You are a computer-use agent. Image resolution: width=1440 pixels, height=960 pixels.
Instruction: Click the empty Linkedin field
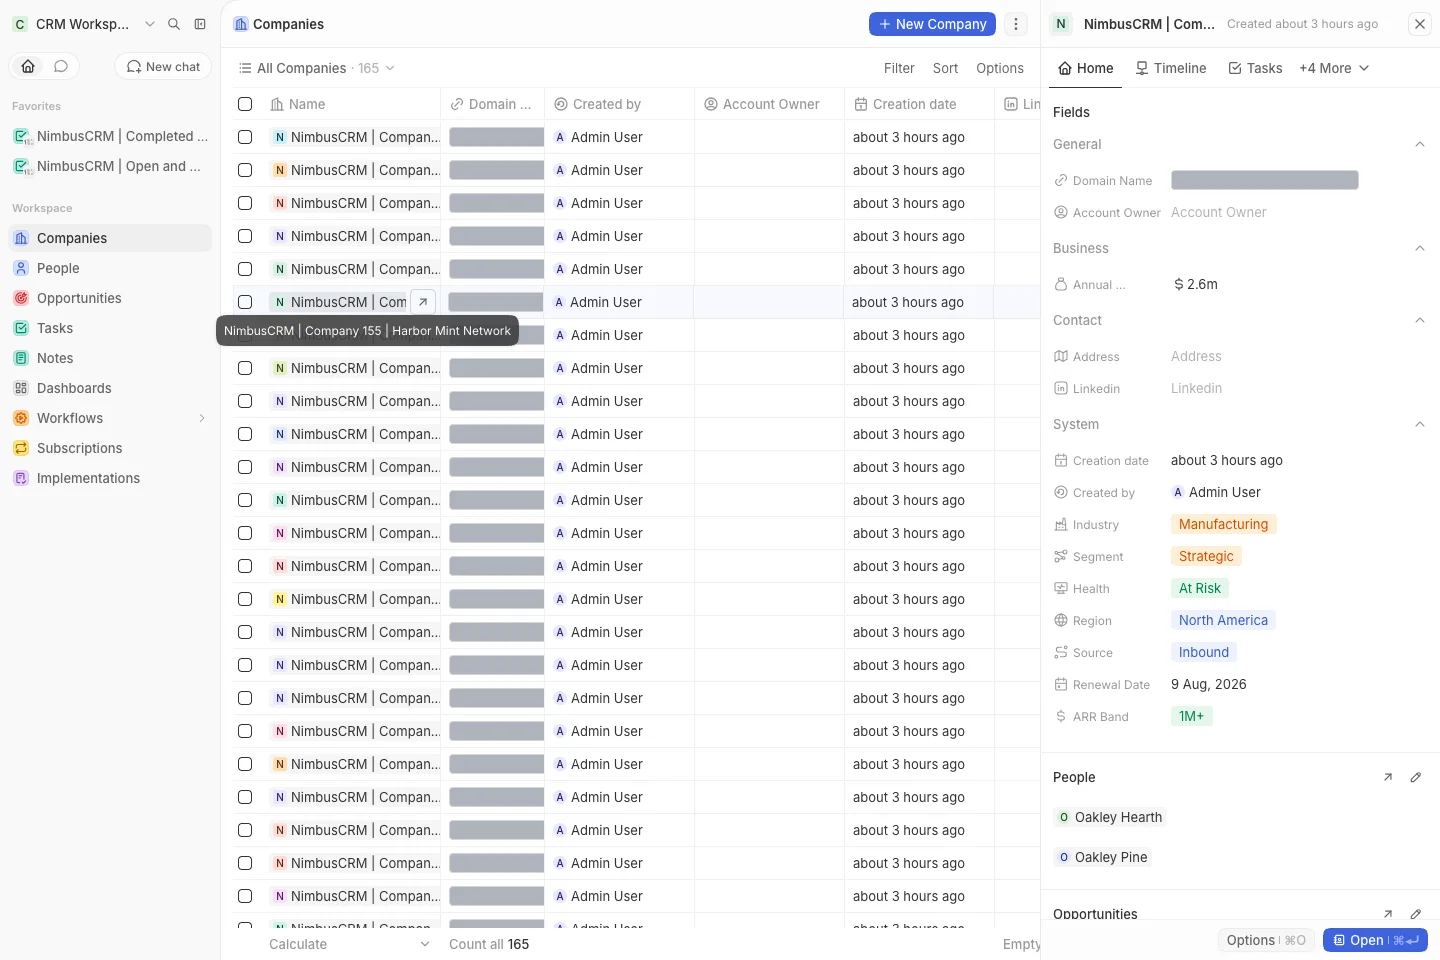pos(1196,388)
